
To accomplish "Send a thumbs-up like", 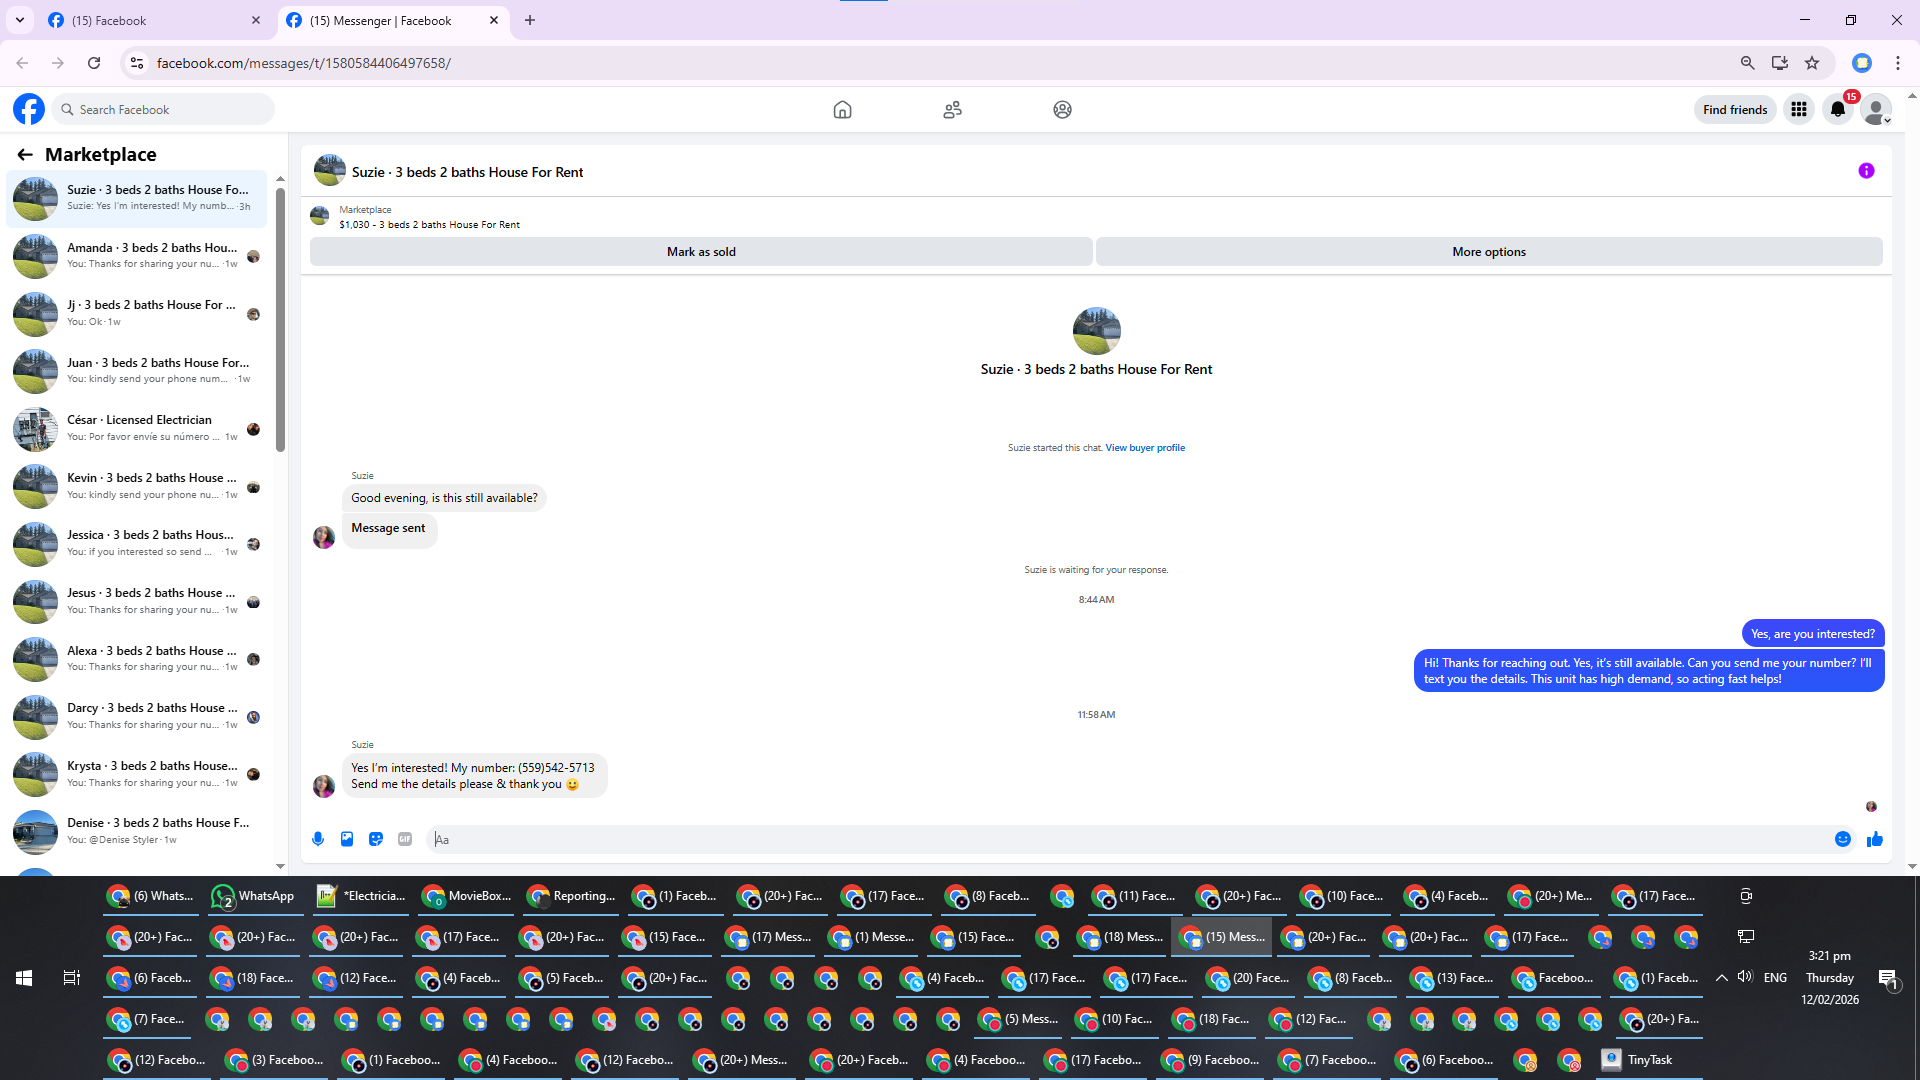I will click(x=1875, y=839).
